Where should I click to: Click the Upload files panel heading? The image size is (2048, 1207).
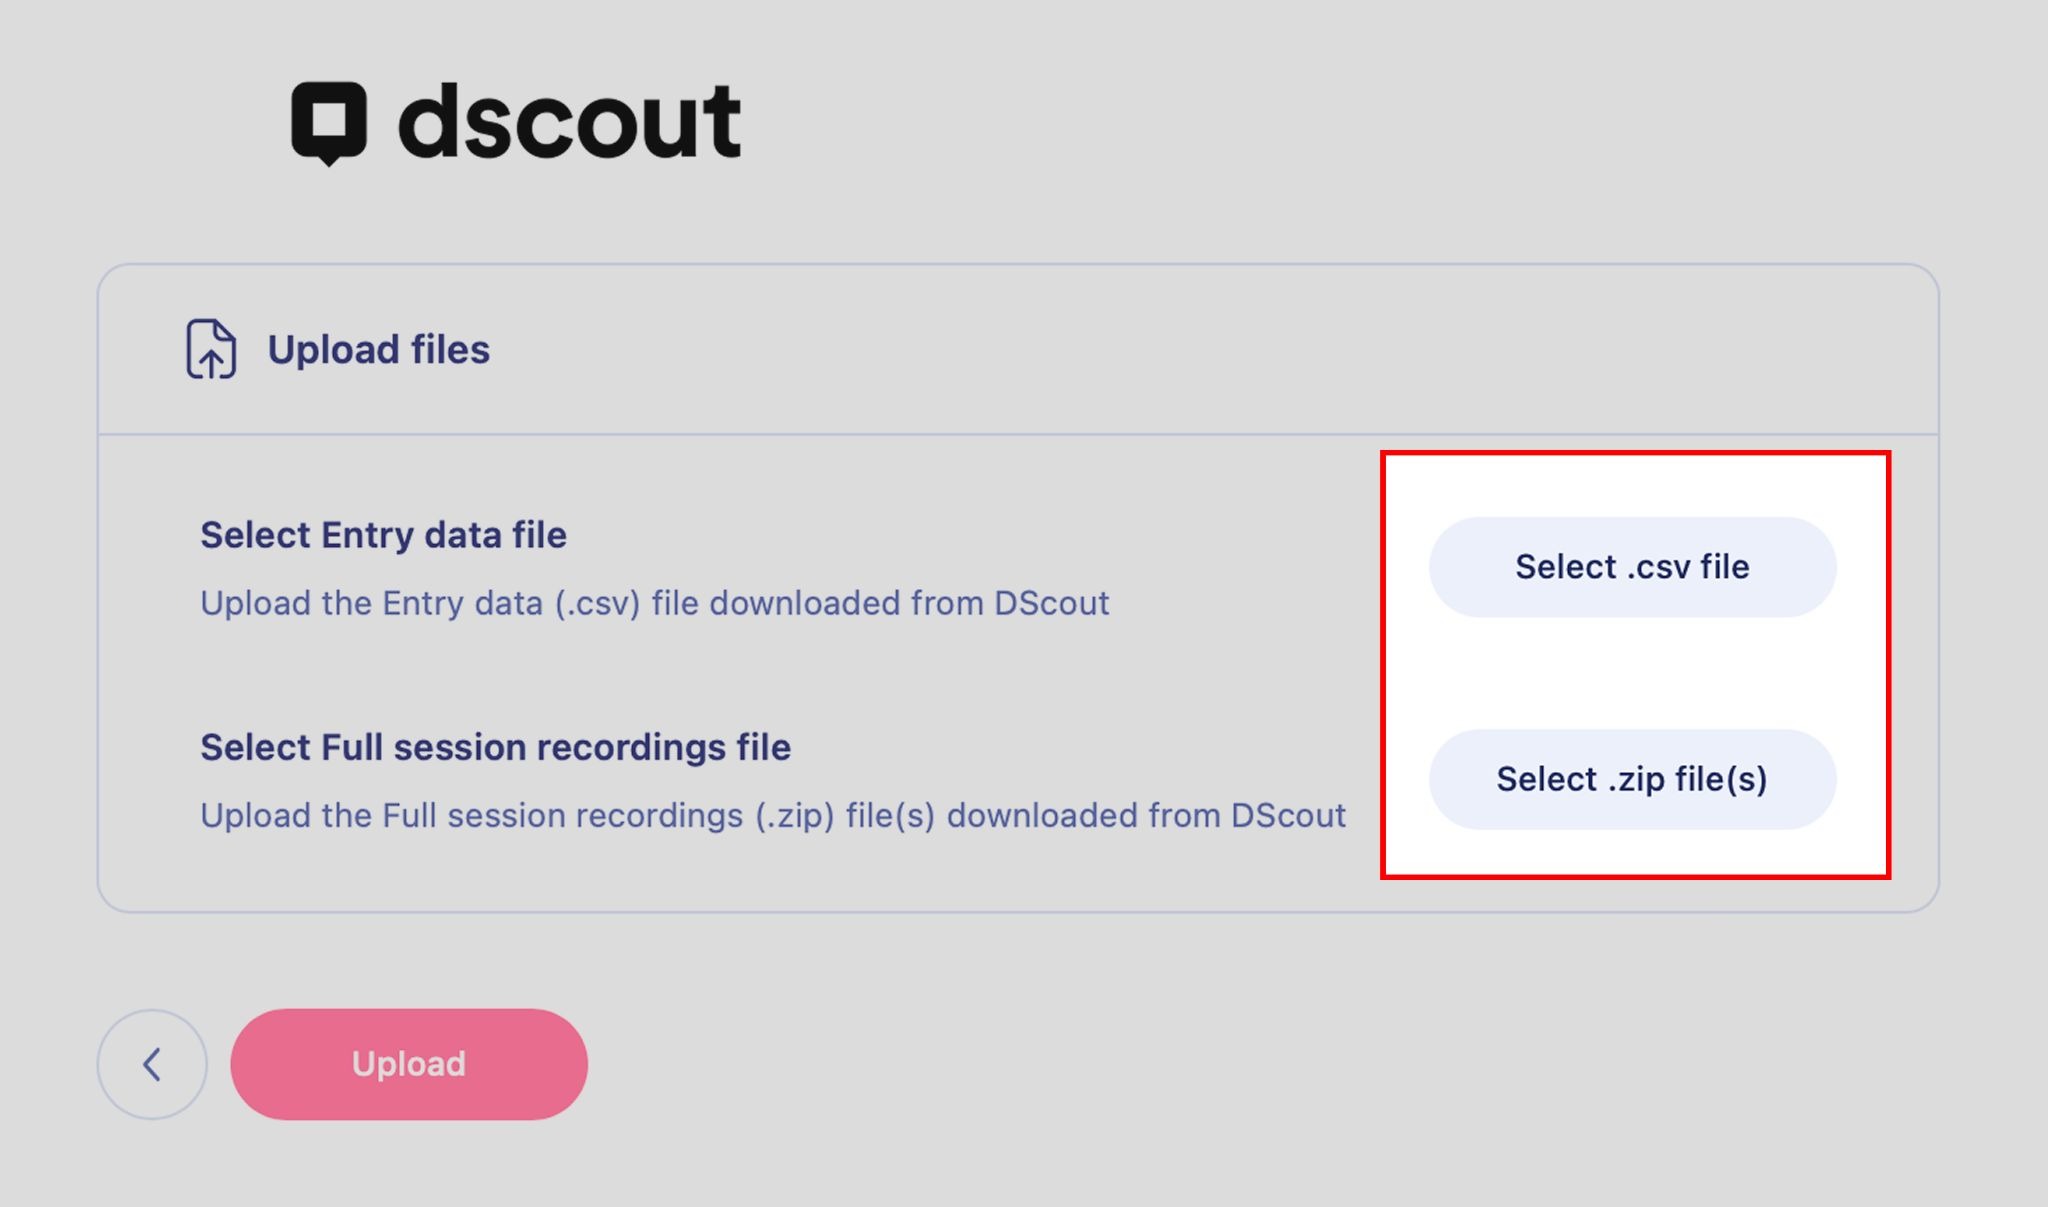click(x=378, y=350)
